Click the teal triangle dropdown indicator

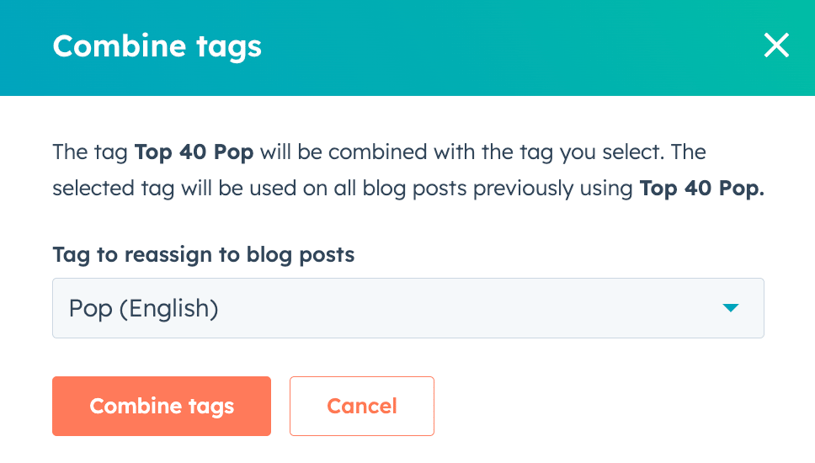click(731, 308)
